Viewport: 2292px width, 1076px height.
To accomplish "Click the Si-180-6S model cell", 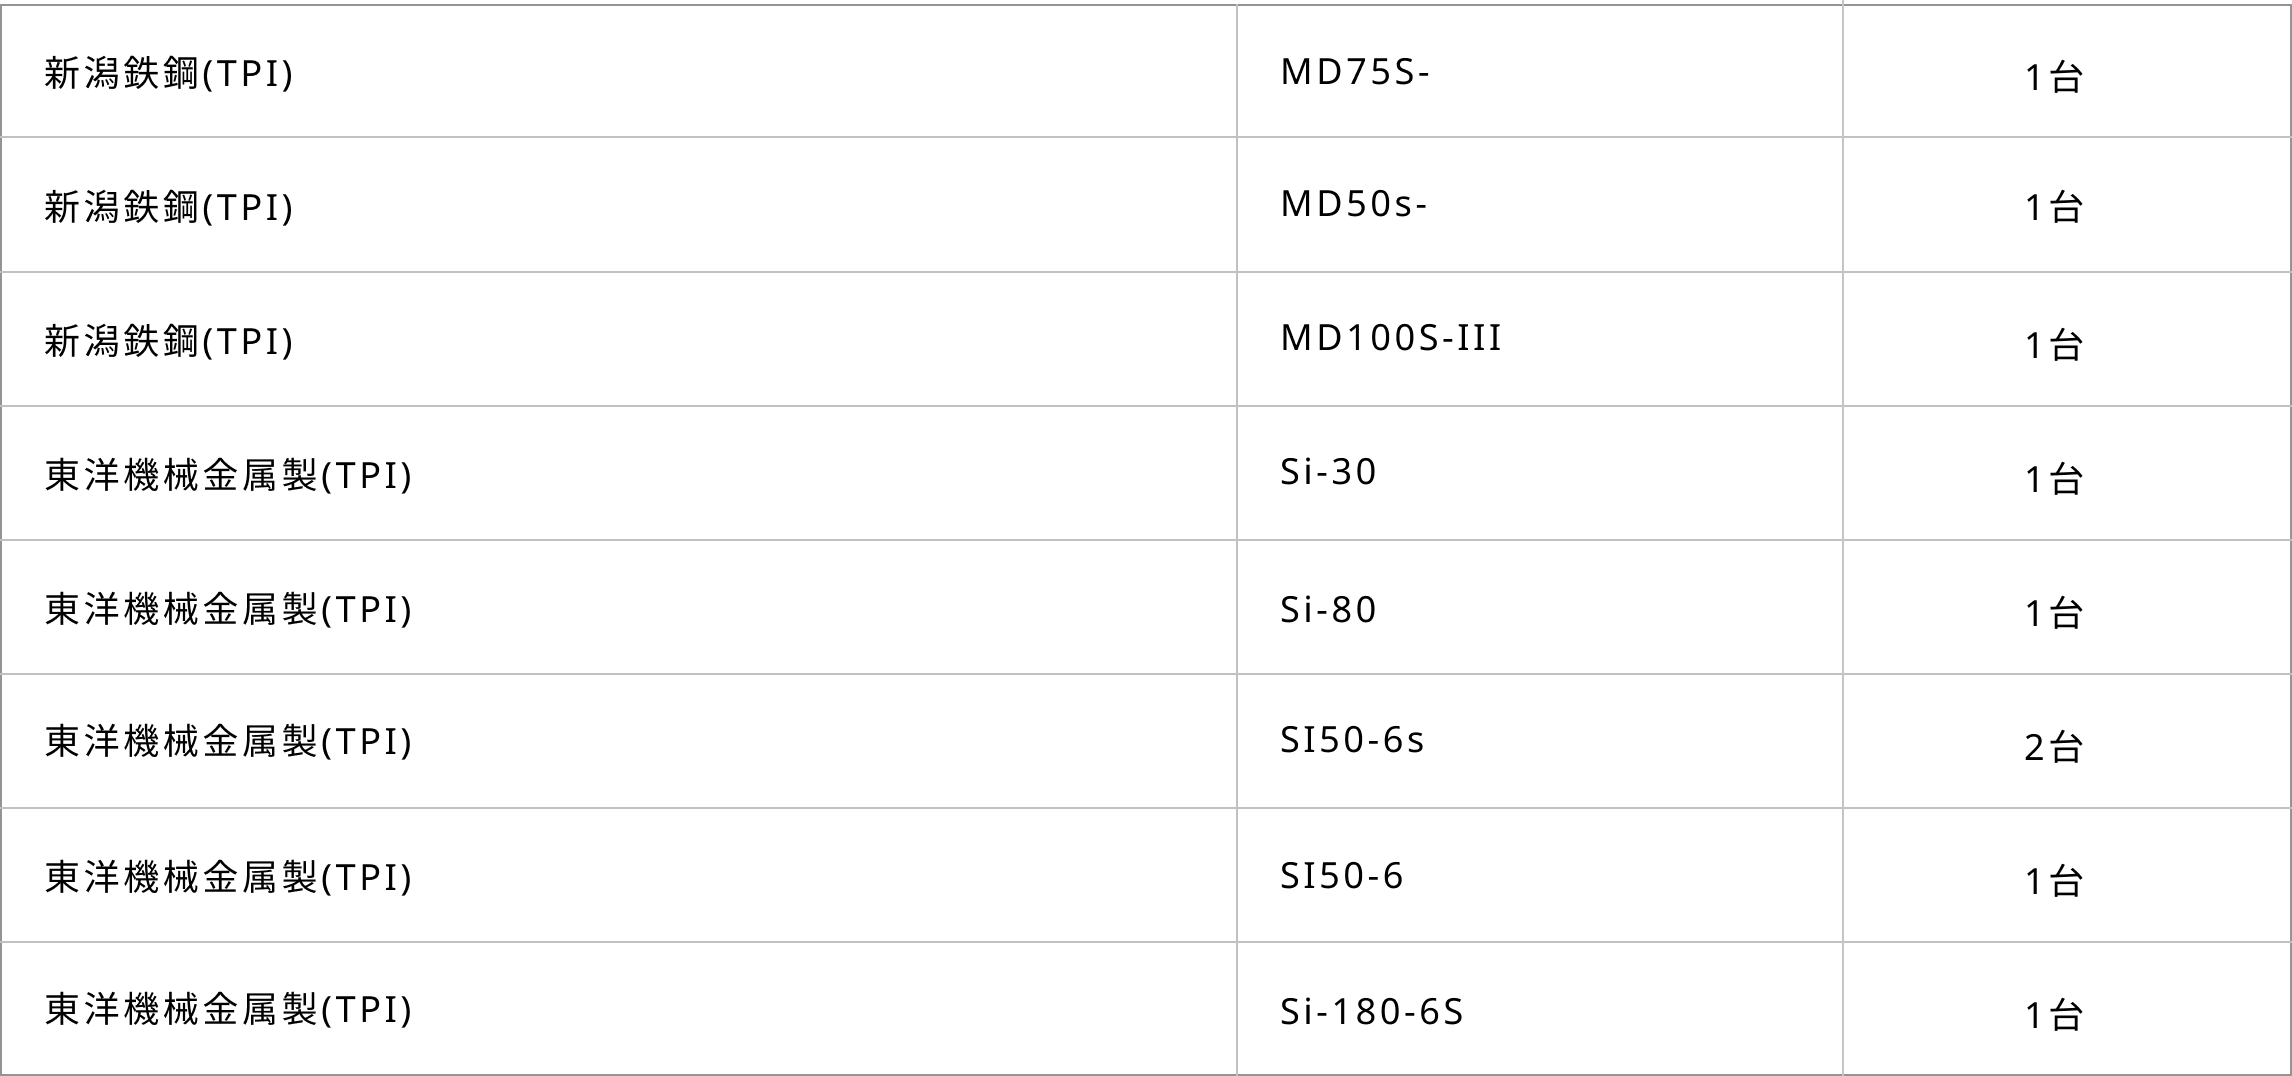I will click(x=1372, y=1012).
